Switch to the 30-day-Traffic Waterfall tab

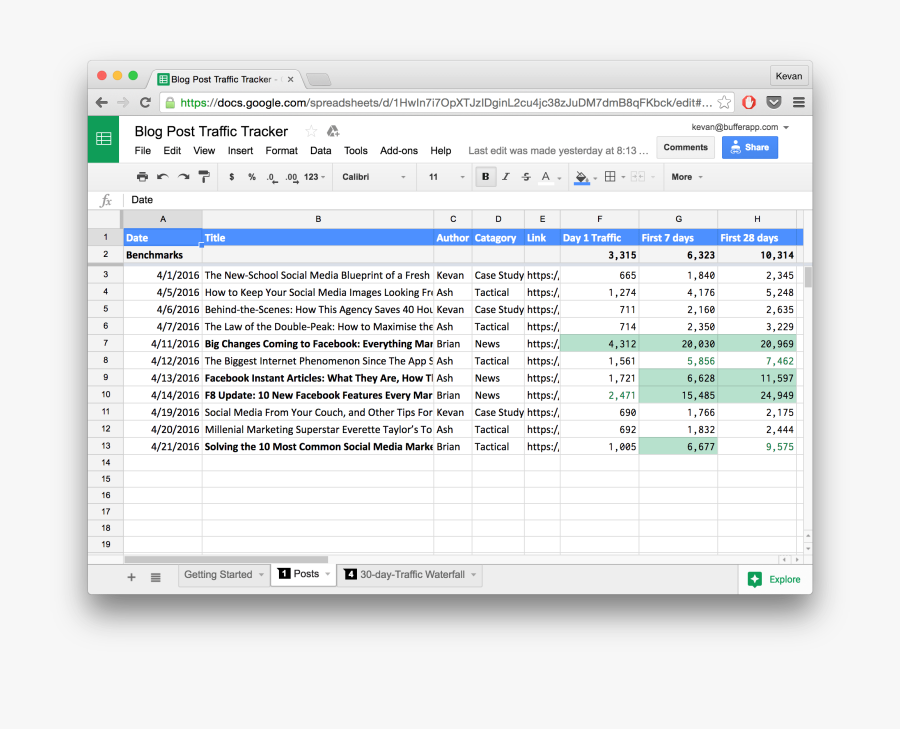[x=410, y=575]
